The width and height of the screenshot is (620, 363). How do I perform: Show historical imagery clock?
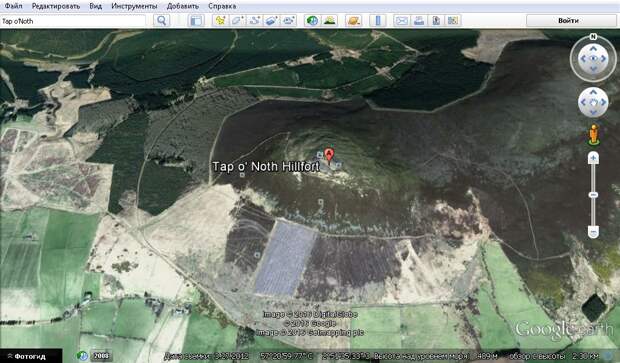click(x=312, y=21)
